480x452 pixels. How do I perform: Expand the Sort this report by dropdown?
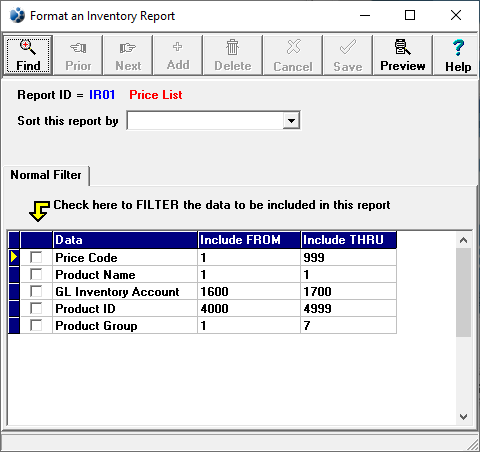point(291,120)
